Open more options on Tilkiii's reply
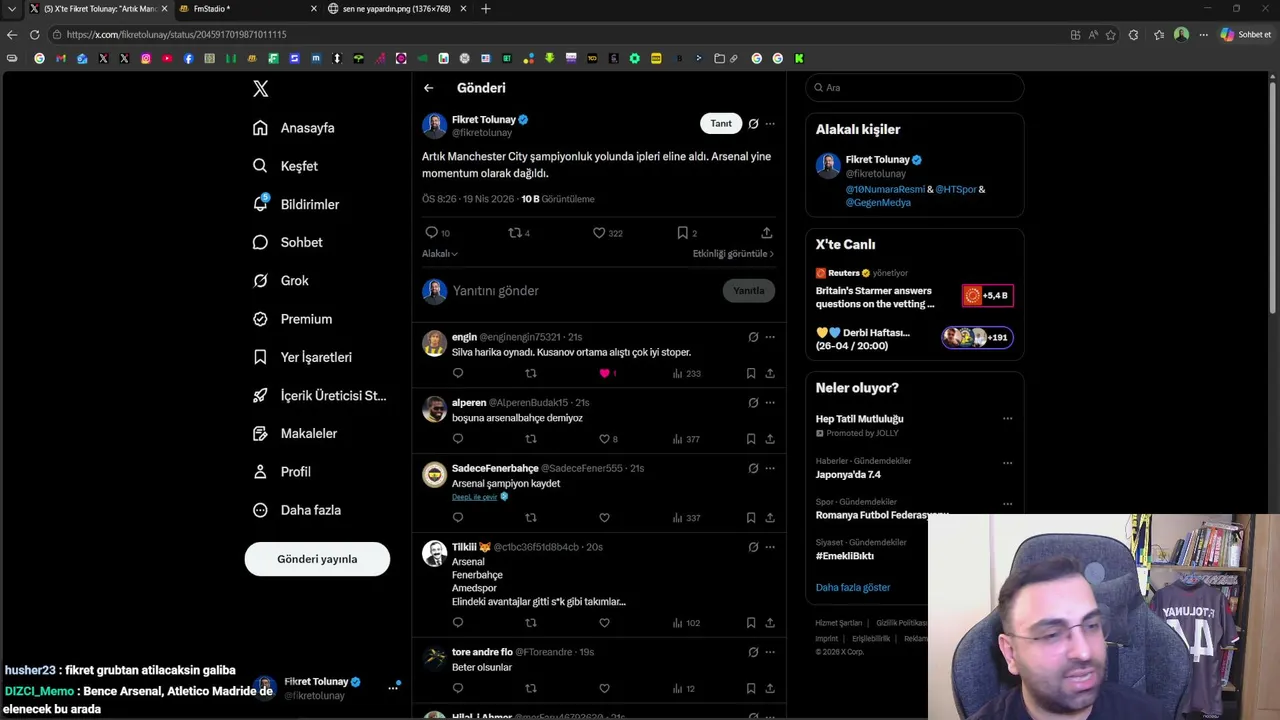 click(x=770, y=547)
